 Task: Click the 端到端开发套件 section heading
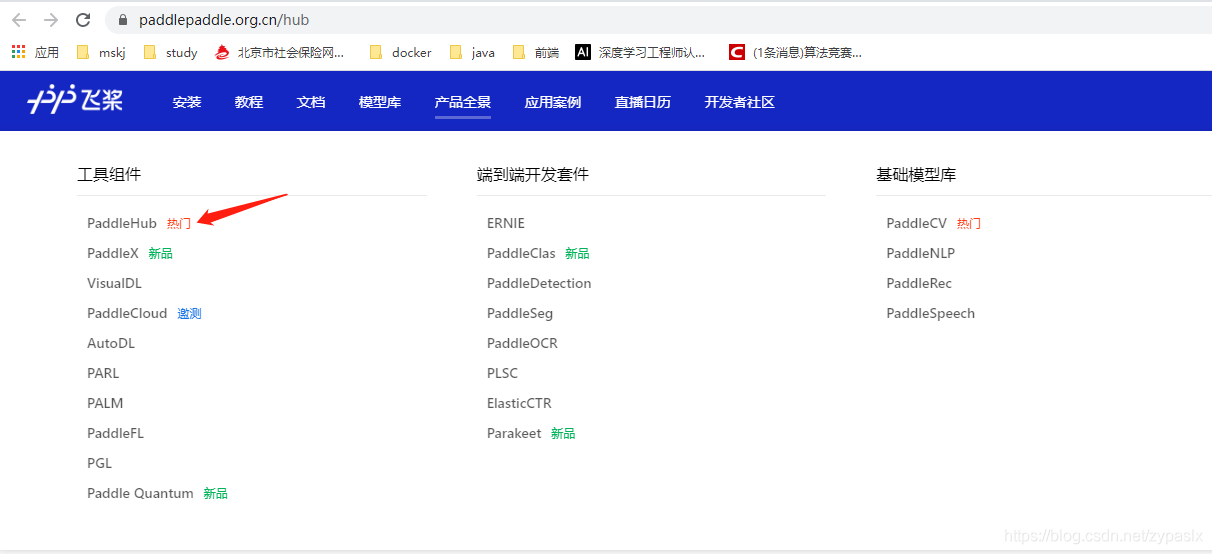pos(533,174)
